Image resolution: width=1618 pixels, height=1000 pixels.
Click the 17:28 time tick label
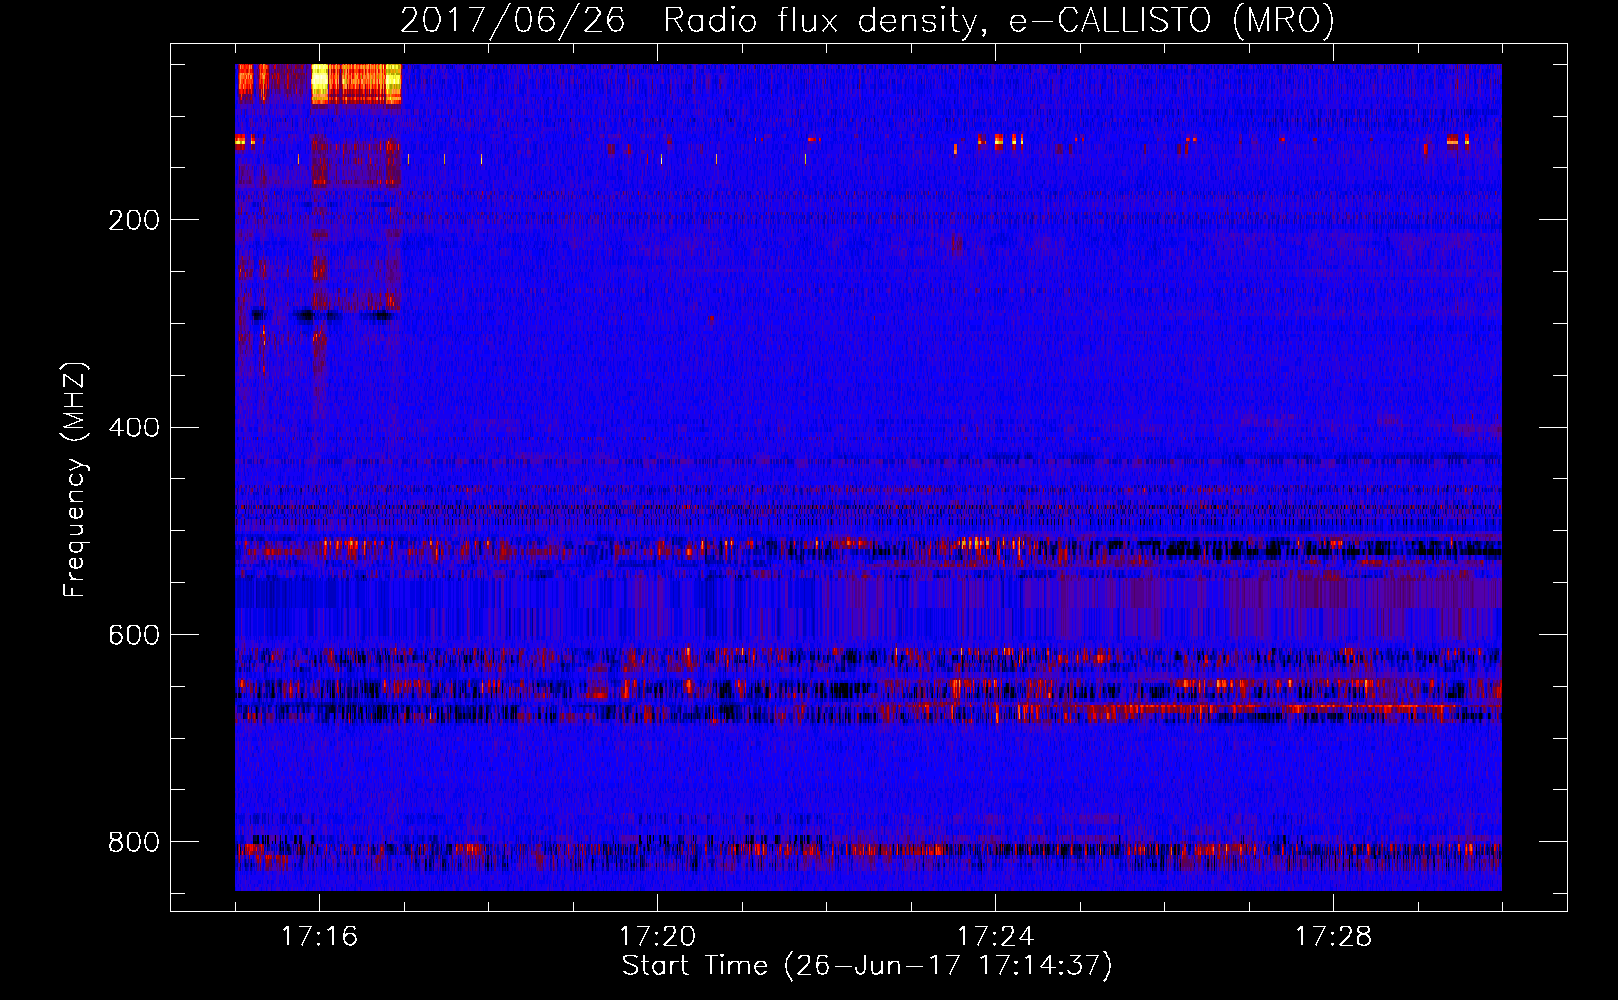(x=1333, y=937)
